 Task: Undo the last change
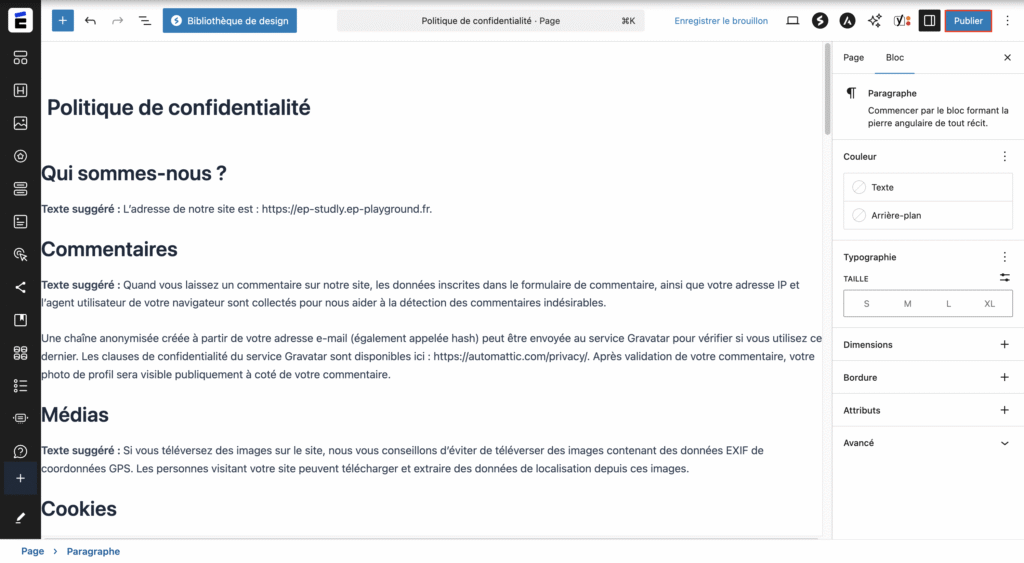click(x=90, y=20)
